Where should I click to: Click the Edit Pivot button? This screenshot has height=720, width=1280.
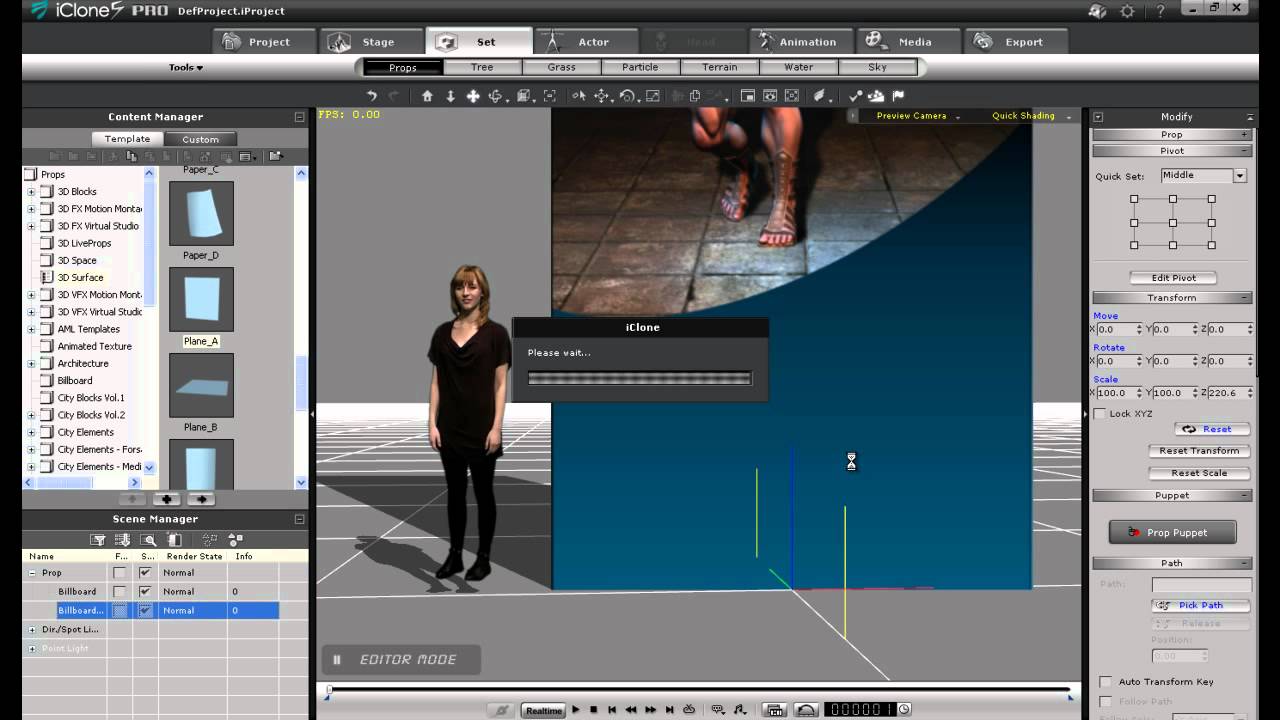point(1172,278)
